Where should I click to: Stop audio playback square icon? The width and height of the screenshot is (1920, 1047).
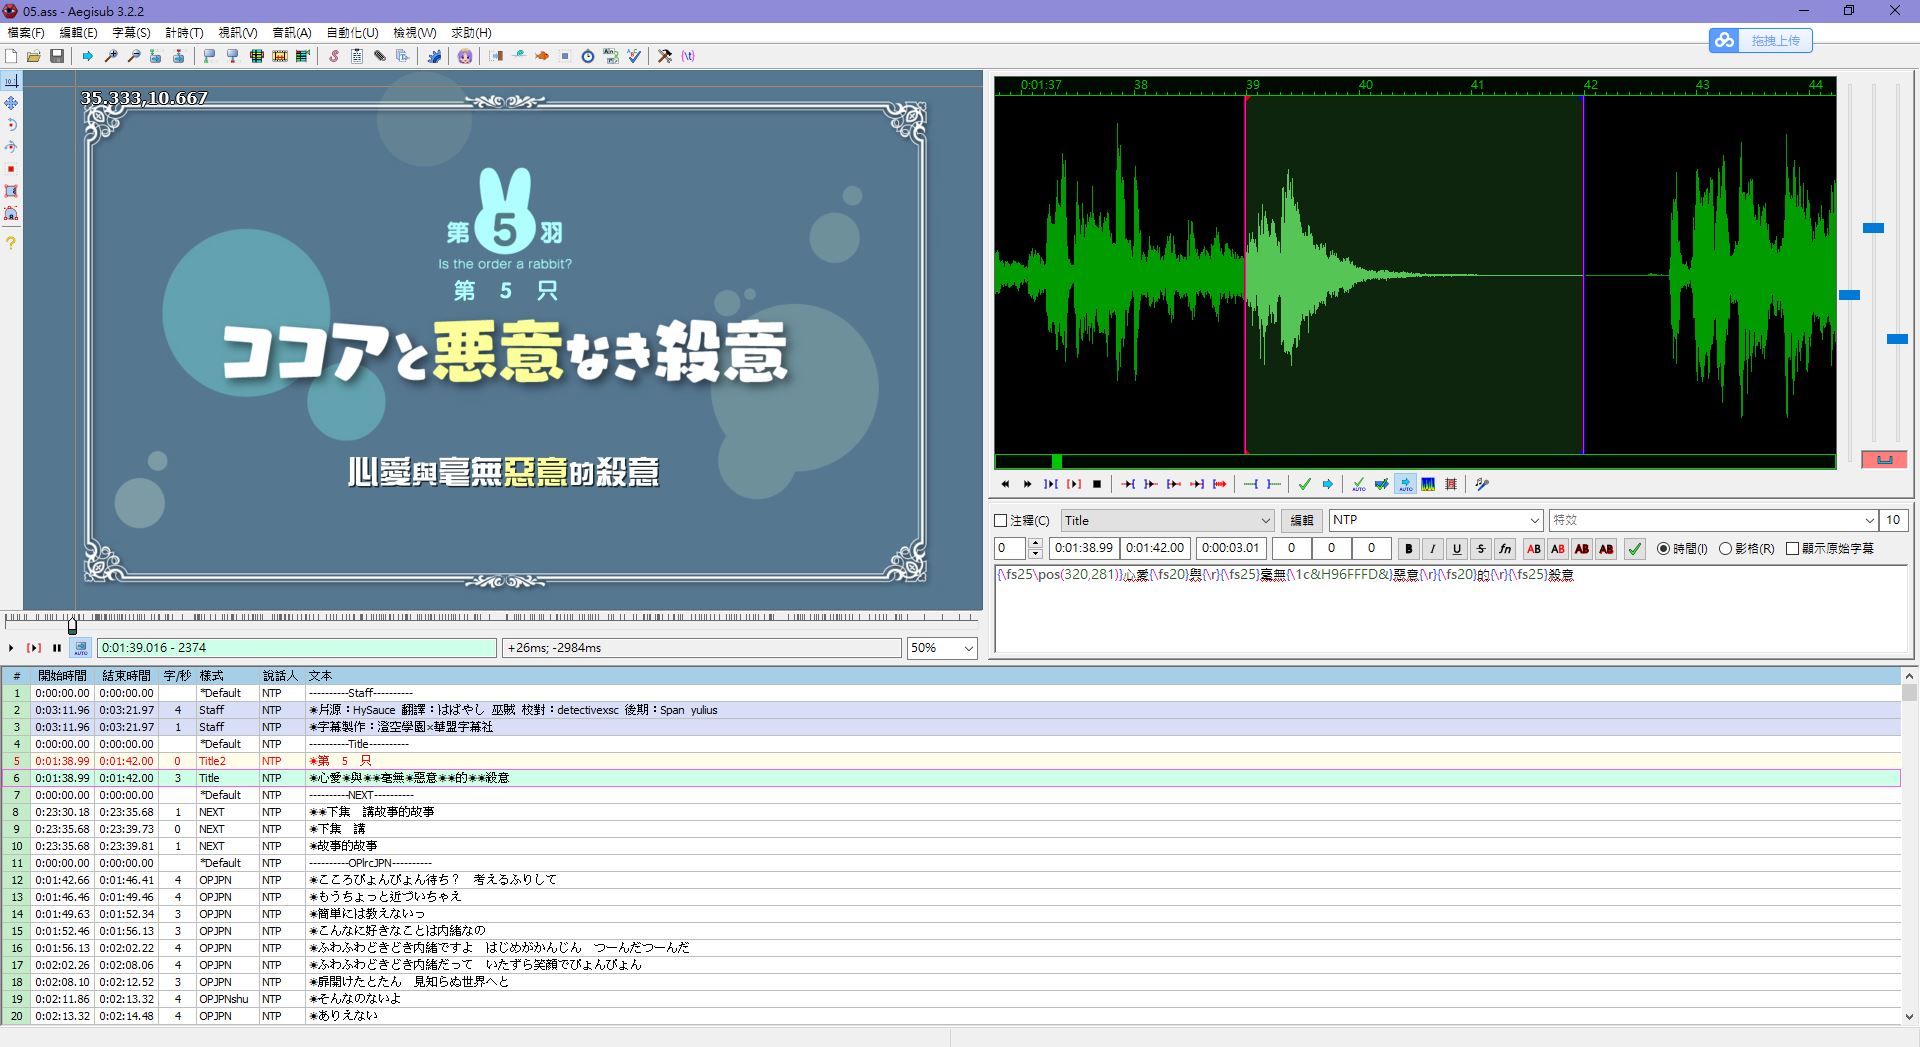point(1097,484)
